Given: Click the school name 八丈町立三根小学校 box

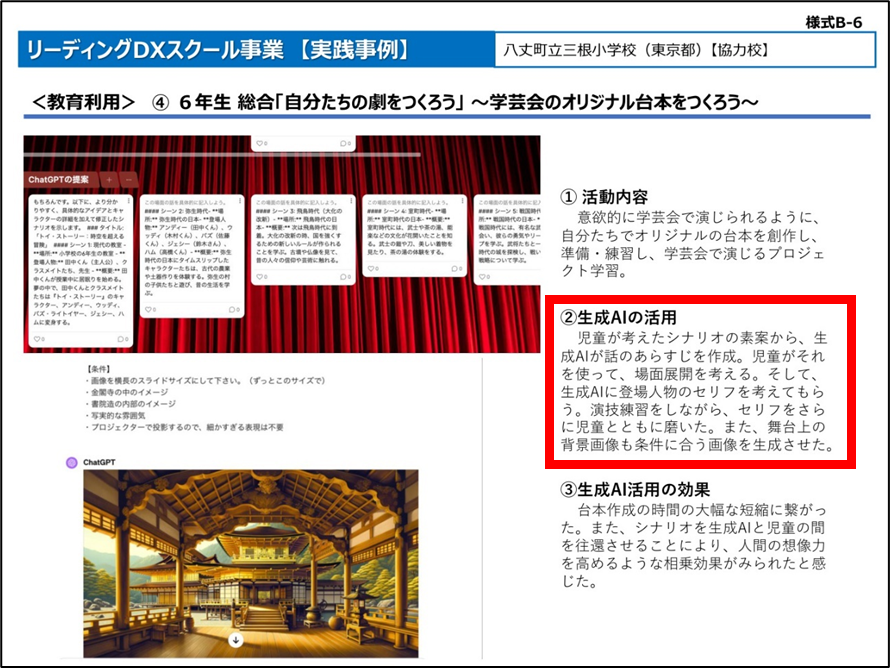Looking at the screenshot, I should pos(685,50).
